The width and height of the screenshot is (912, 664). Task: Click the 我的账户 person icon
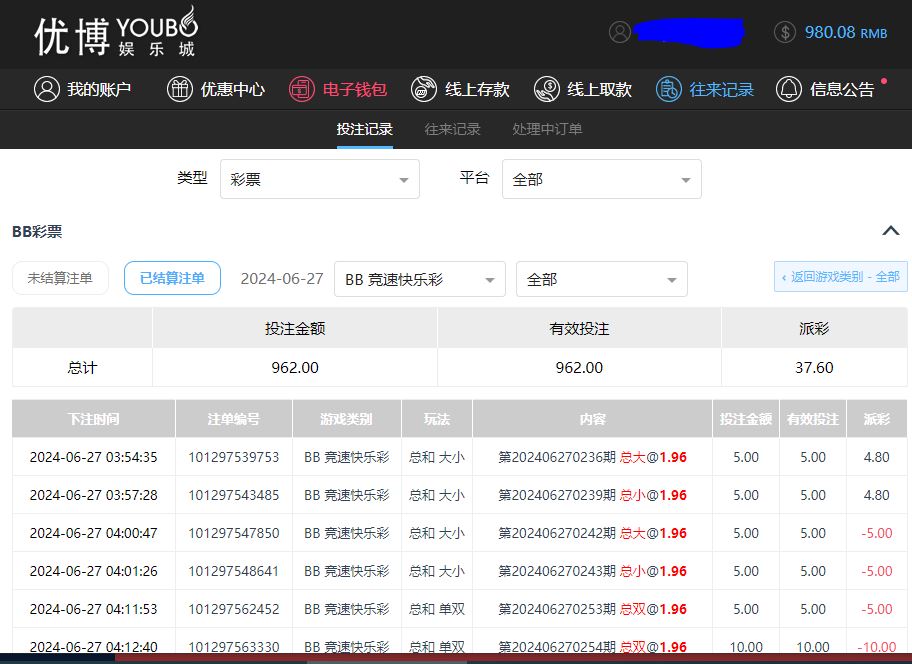point(46,89)
